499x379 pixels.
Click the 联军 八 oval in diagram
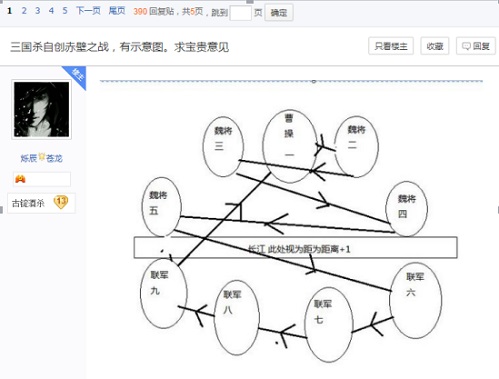point(237,318)
